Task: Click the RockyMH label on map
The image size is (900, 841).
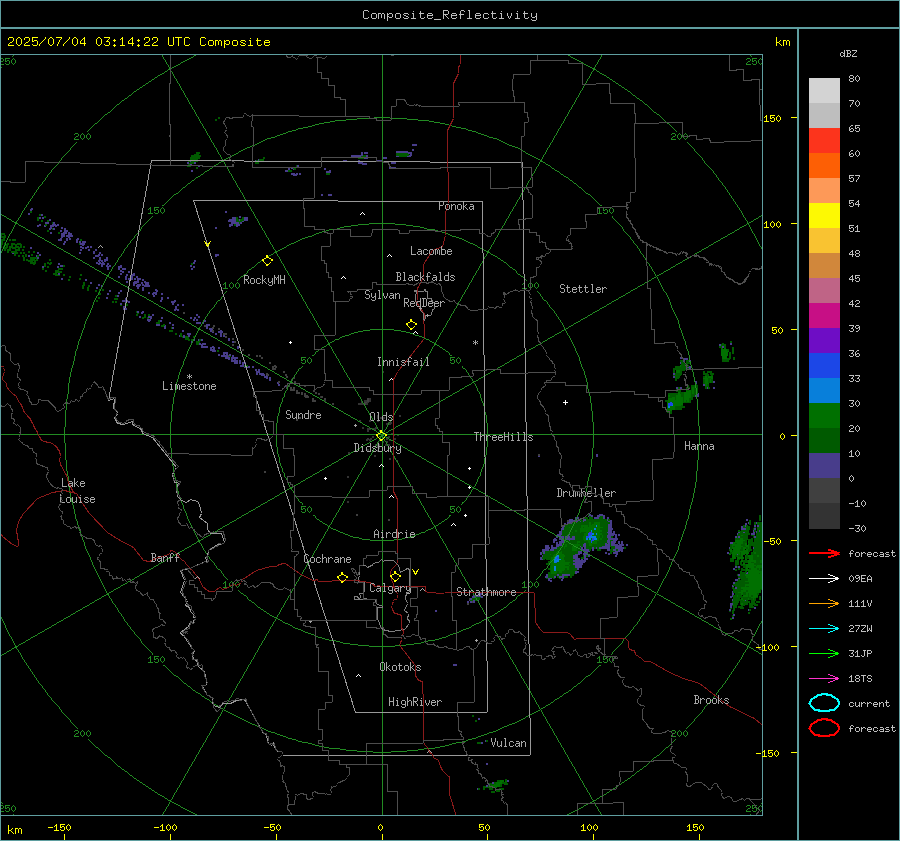Action: coord(264,280)
